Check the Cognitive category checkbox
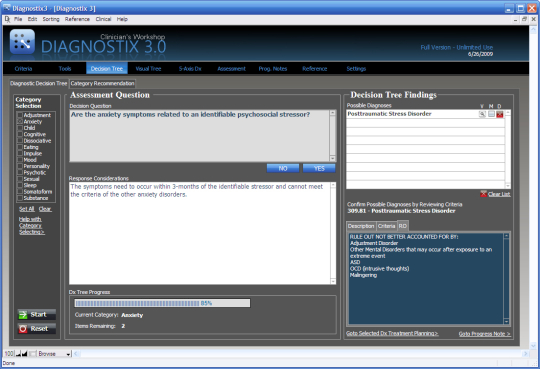The width and height of the screenshot is (540, 369). (20, 134)
